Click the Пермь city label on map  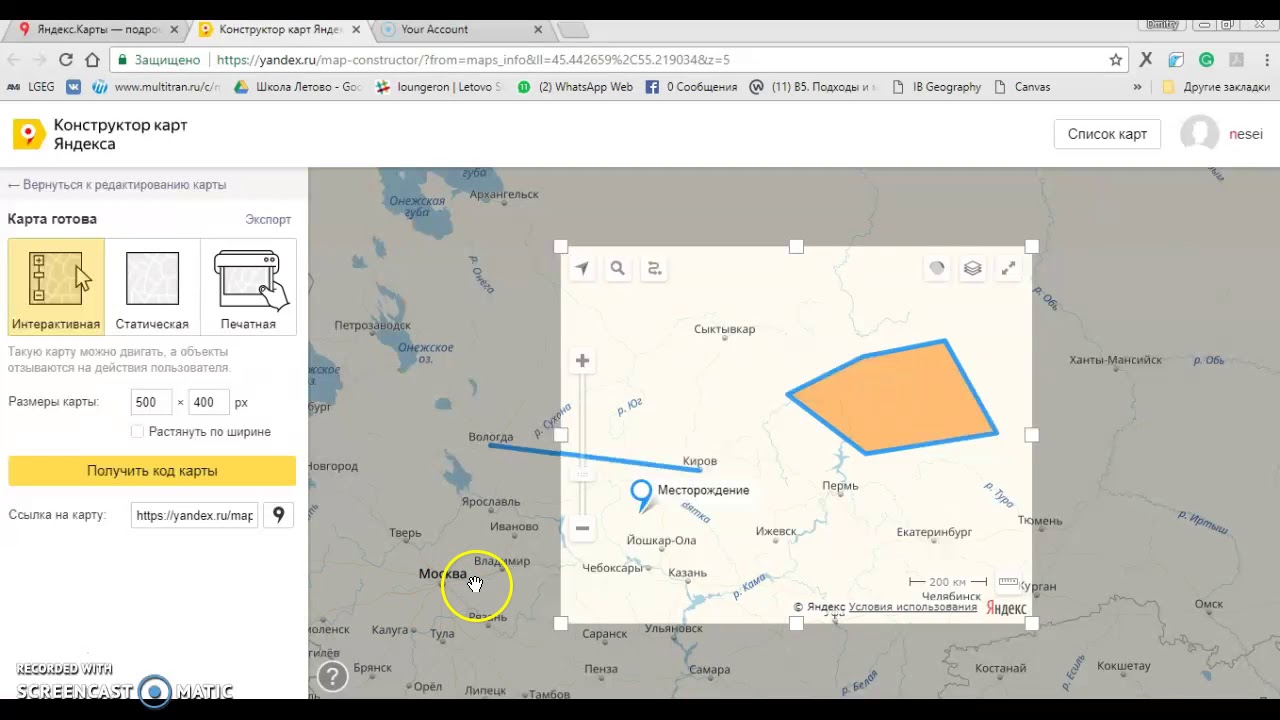(840, 486)
